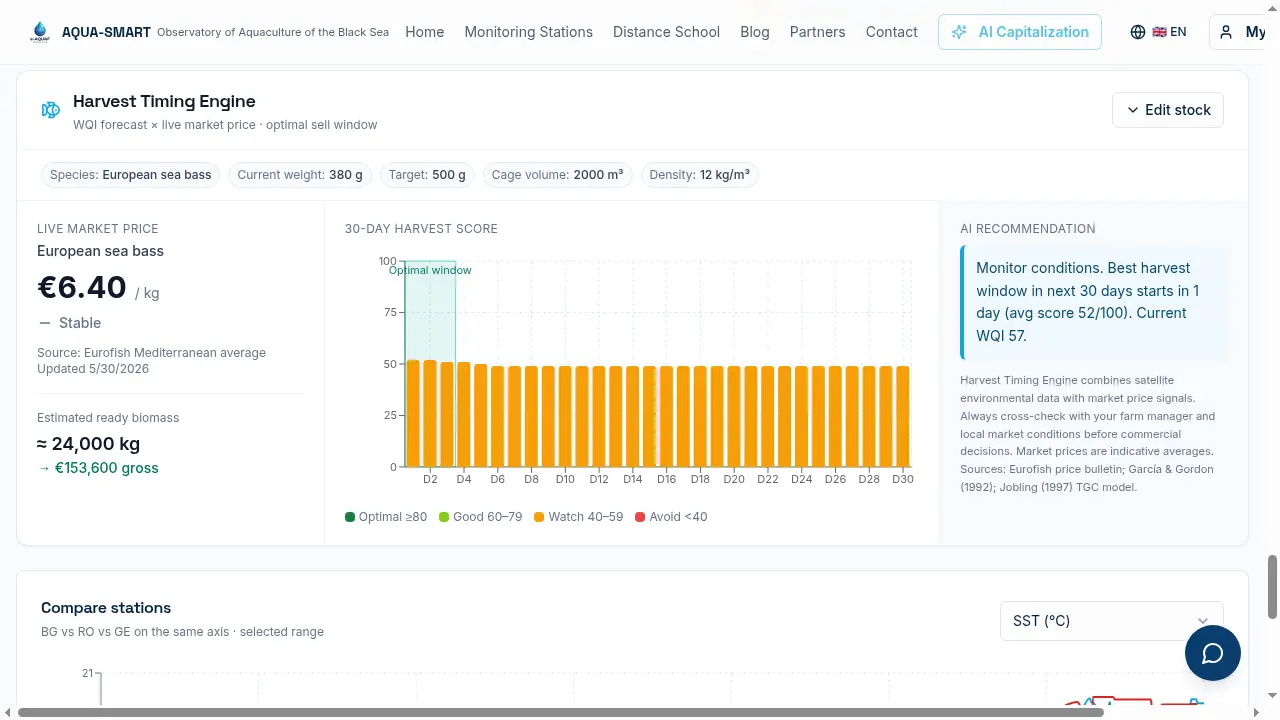Click the Cage volume: 2000 m³ chip

[x=557, y=175]
